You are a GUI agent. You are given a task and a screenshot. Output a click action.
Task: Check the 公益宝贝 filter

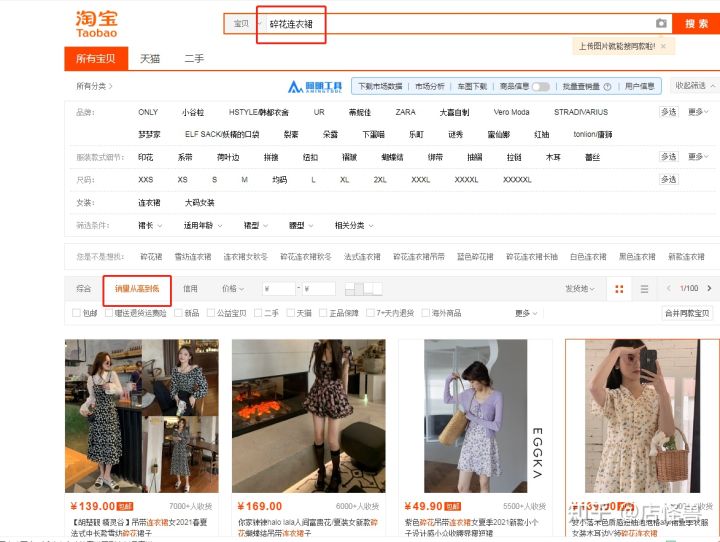point(211,313)
